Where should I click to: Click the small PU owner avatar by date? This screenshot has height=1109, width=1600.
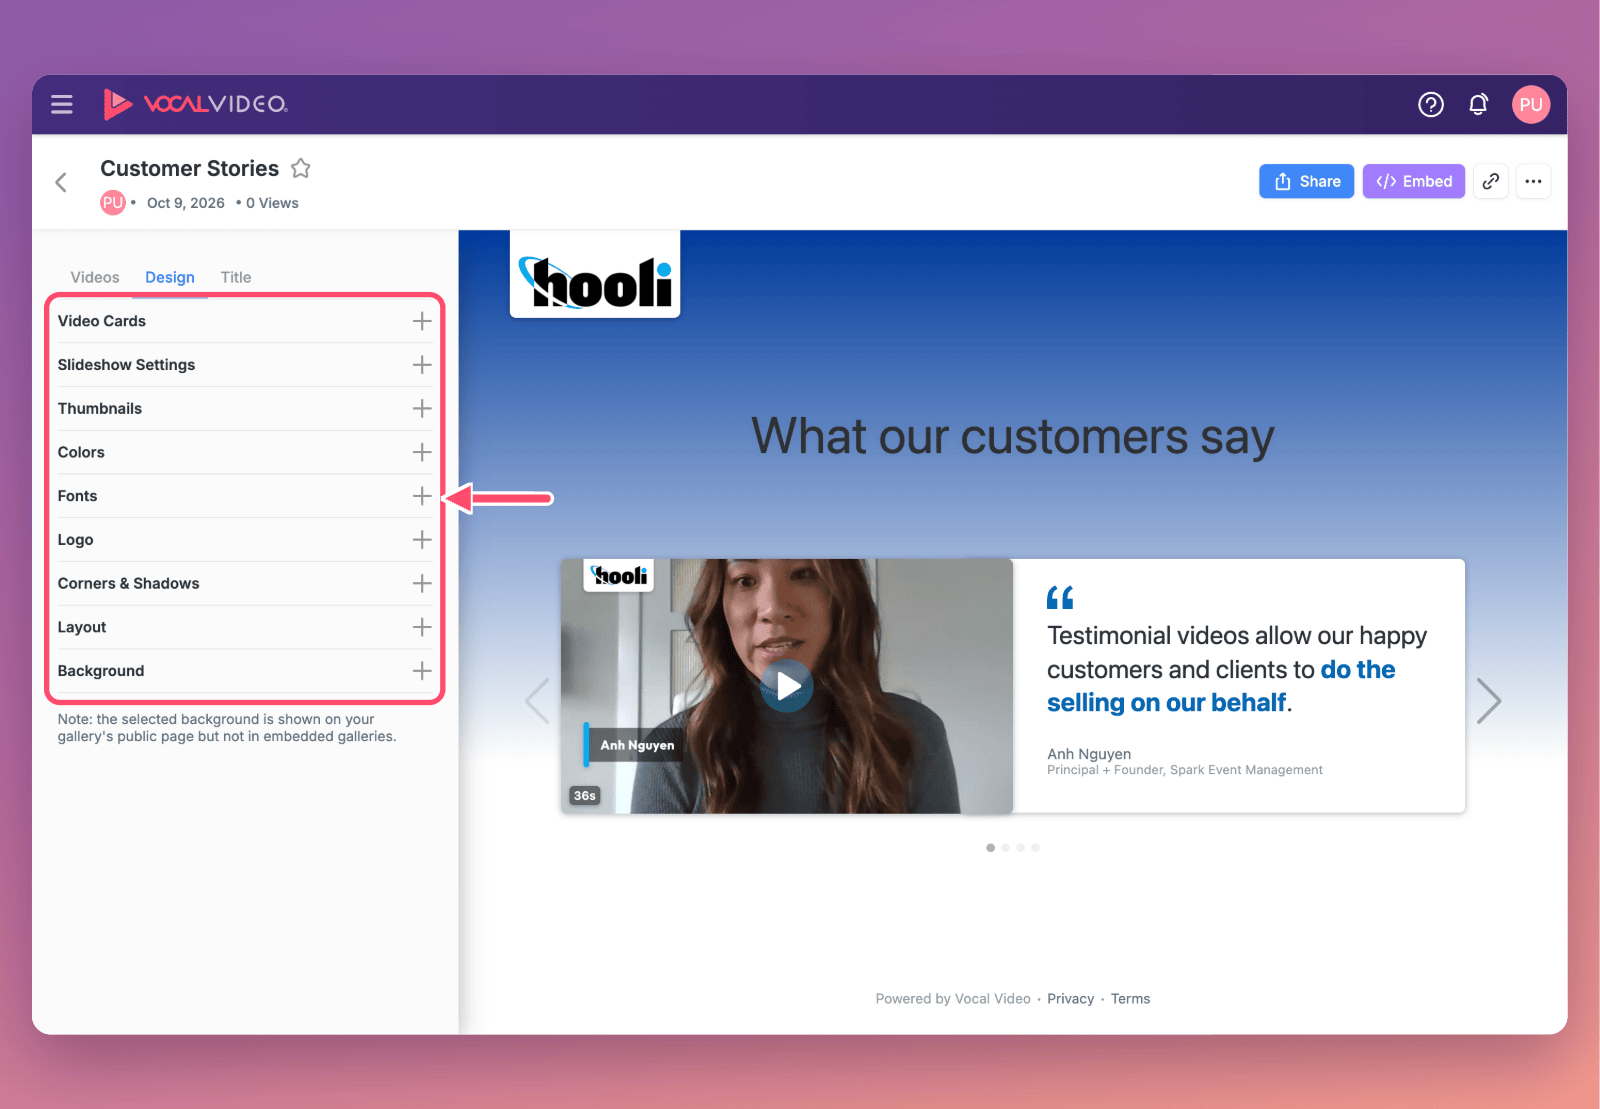click(113, 203)
